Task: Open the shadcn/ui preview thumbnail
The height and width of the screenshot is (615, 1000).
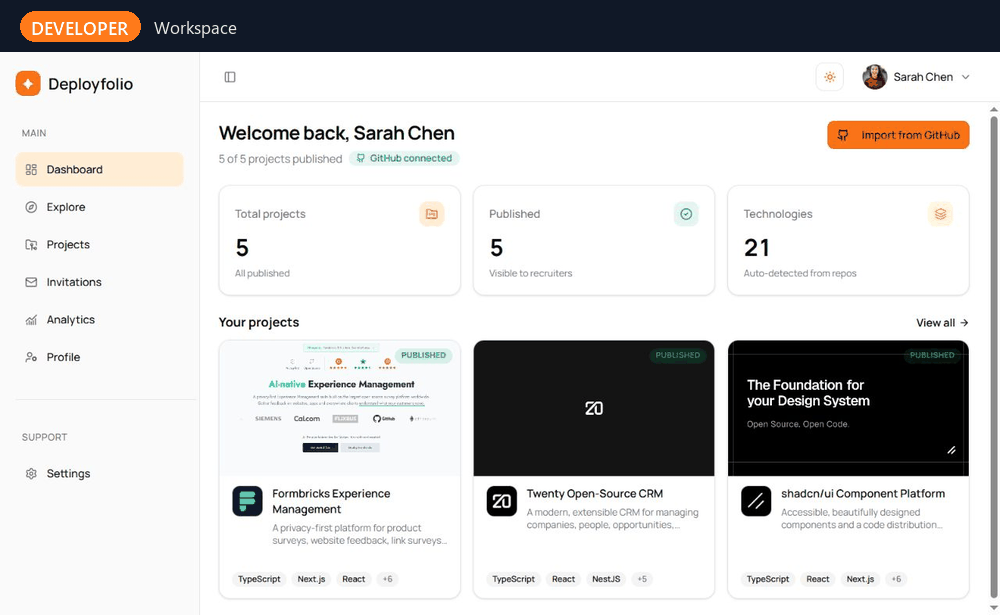Action: click(x=848, y=408)
